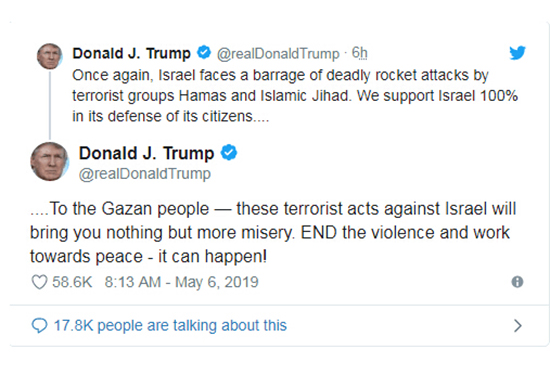Open the small profile avatar in the parent tweet

point(50,56)
